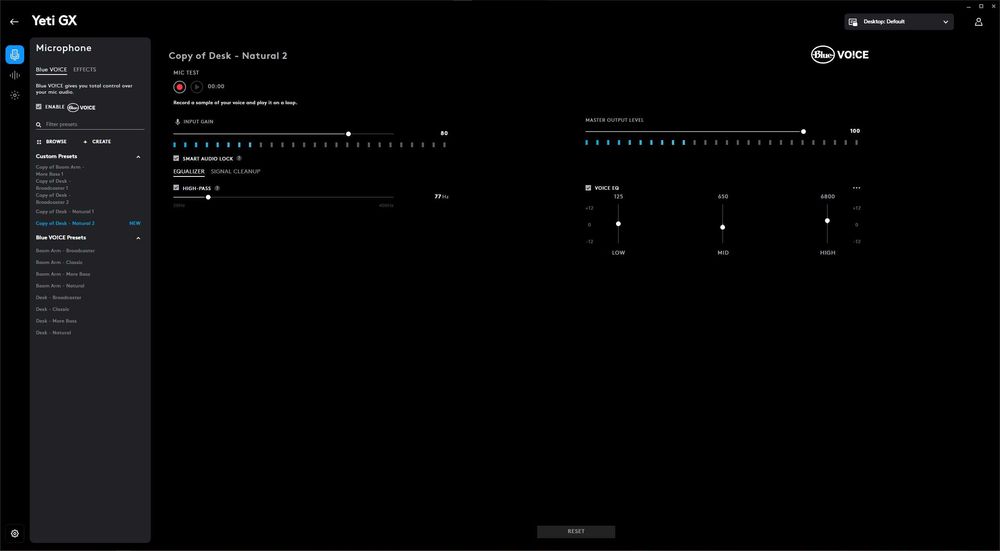Focus the Filter presets input field
1000x551 pixels.
pyautogui.click(x=90, y=125)
